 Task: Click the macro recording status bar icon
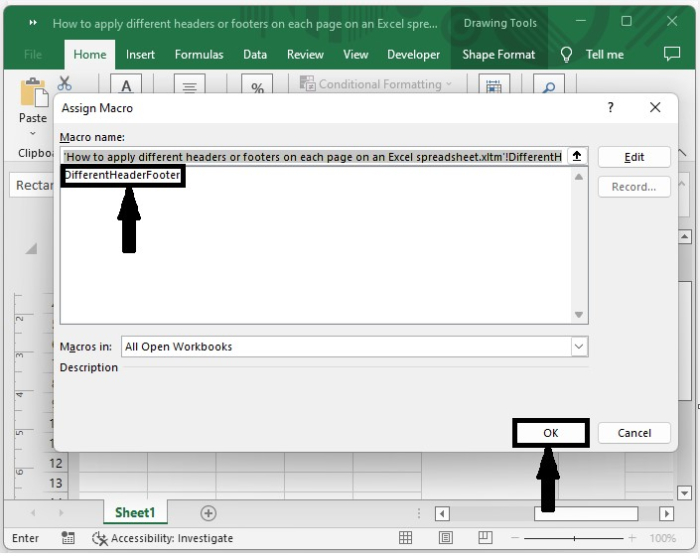pos(68,538)
